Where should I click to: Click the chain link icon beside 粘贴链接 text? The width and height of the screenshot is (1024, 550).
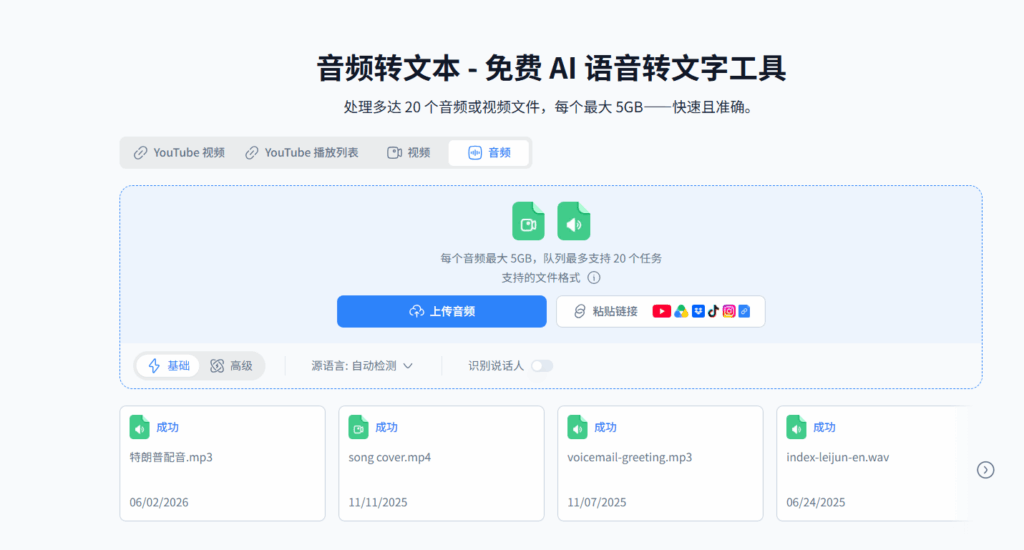pos(579,312)
